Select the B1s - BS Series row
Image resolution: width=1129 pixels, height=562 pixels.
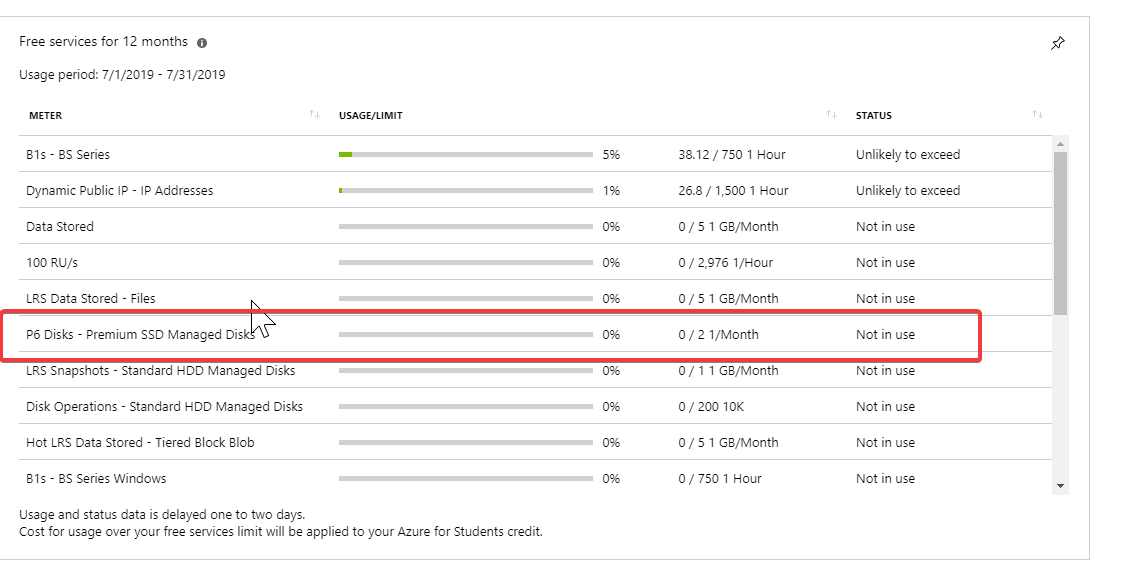click(68, 155)
